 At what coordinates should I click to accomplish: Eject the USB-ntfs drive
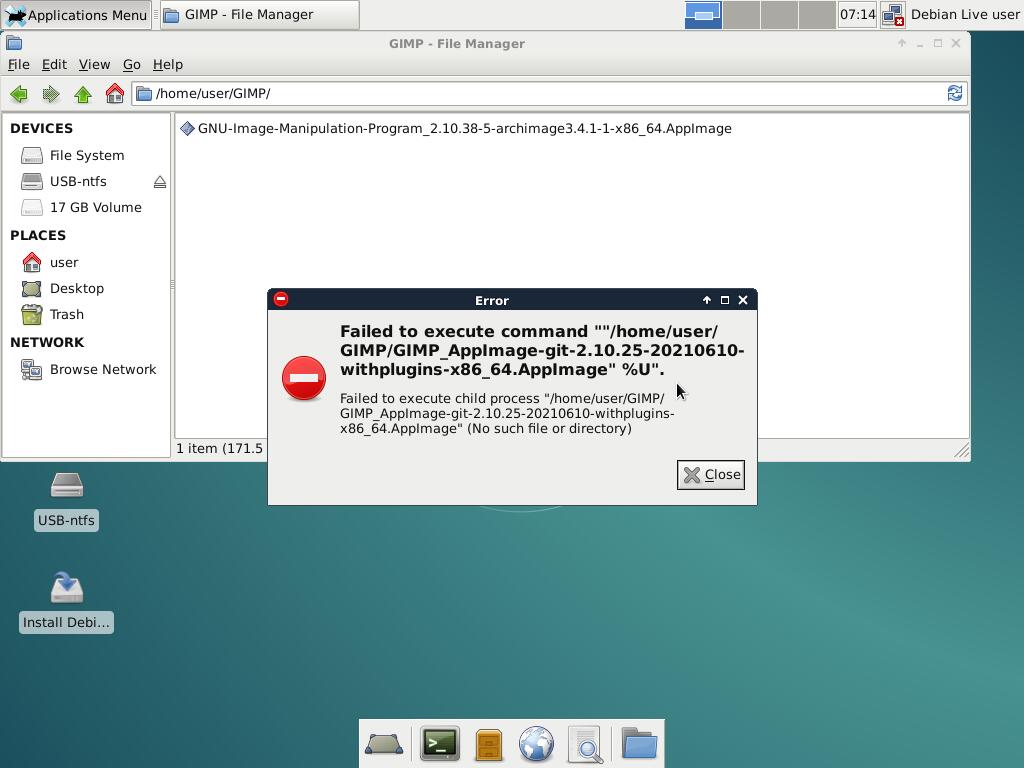click(160, 182)
